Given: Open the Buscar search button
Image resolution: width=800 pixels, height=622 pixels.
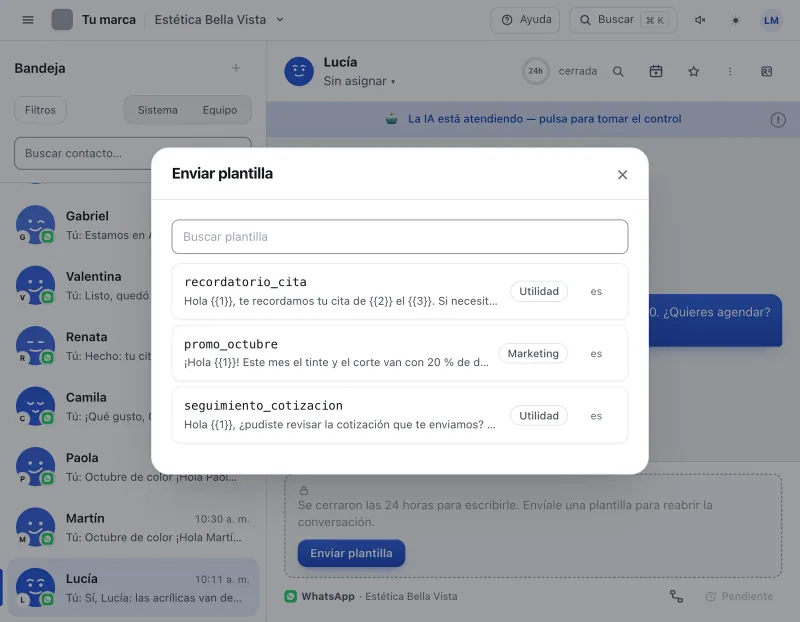Looking at the screenshot, I should [623, 20].
